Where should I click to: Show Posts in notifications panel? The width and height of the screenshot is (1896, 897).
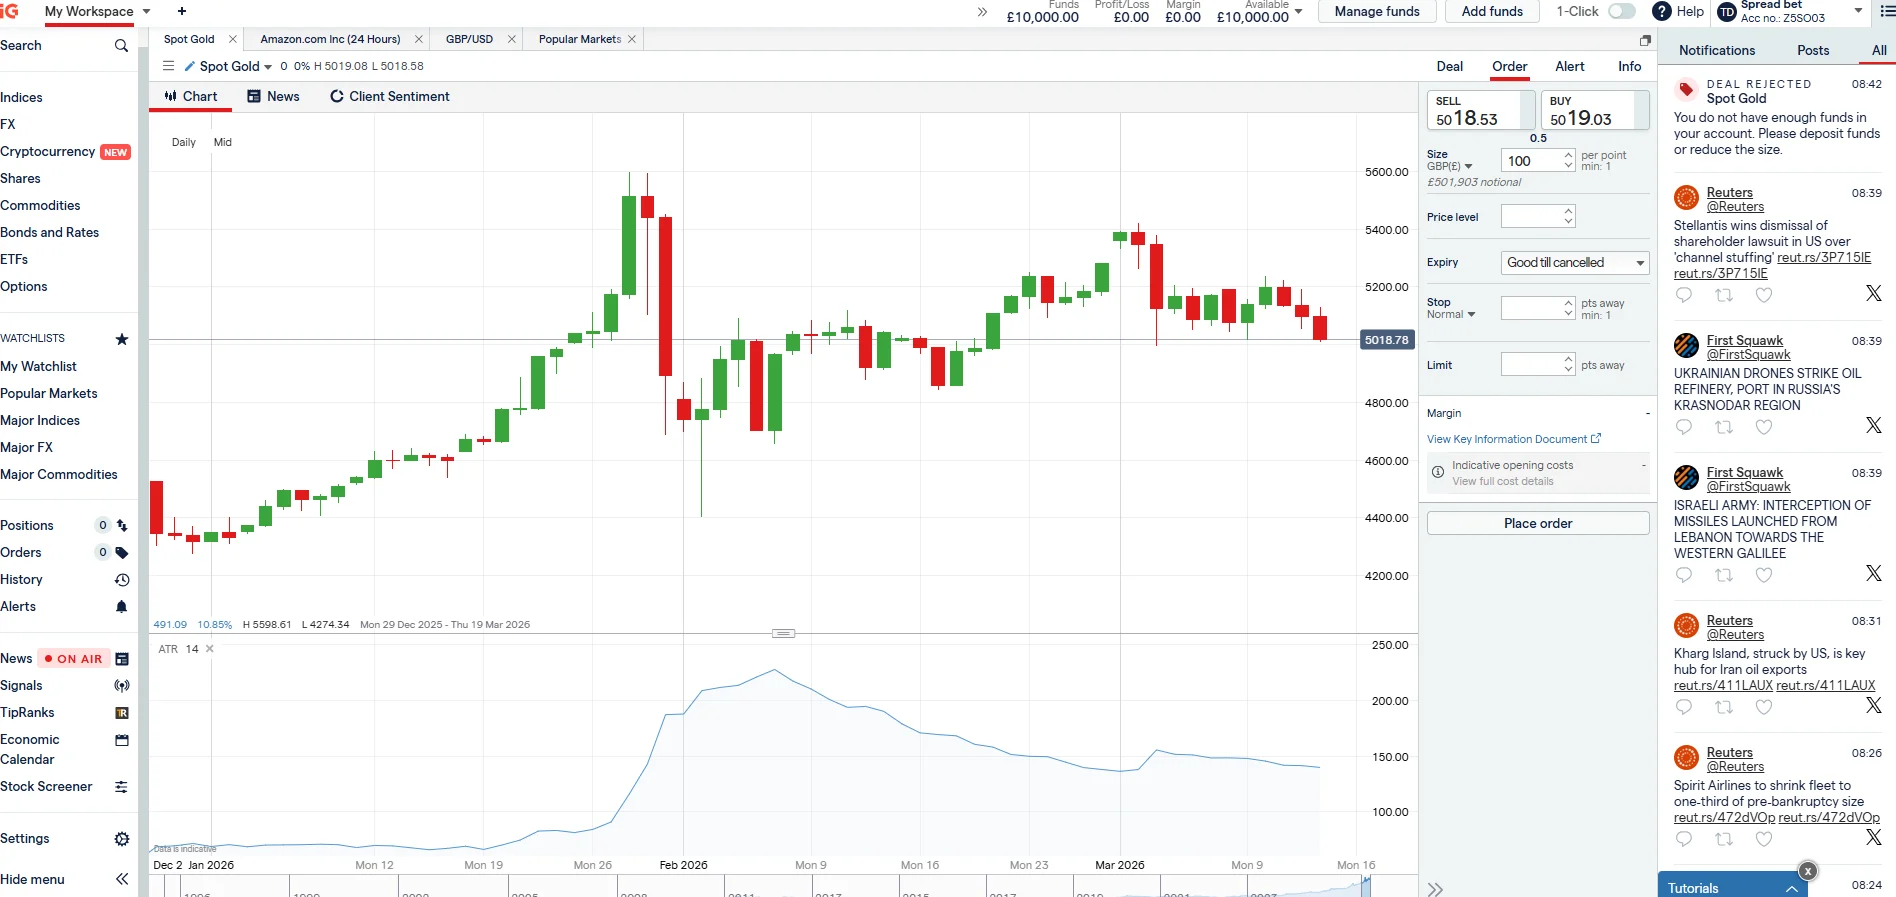1813,50
